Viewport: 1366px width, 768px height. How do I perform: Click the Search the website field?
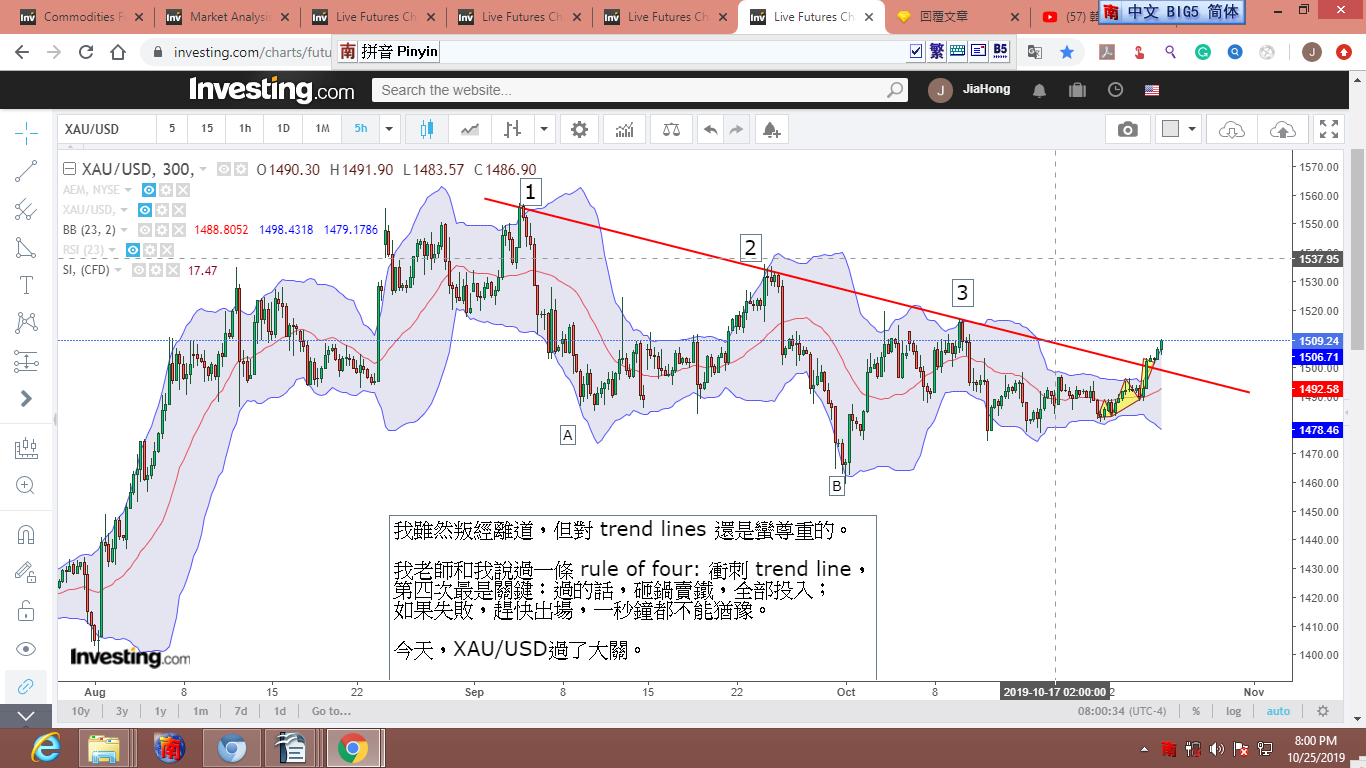pyautogui.click(x=640, y=90)
